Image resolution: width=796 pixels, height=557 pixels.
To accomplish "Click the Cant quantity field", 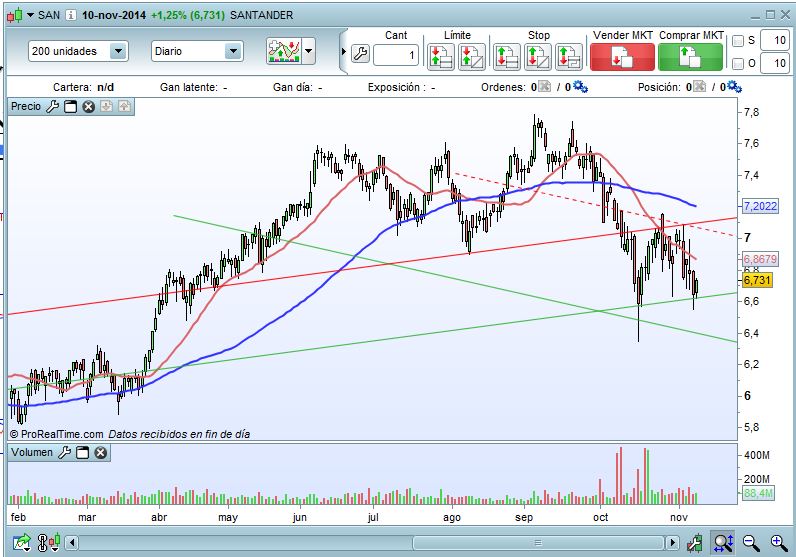I will (x=396, y=55).
